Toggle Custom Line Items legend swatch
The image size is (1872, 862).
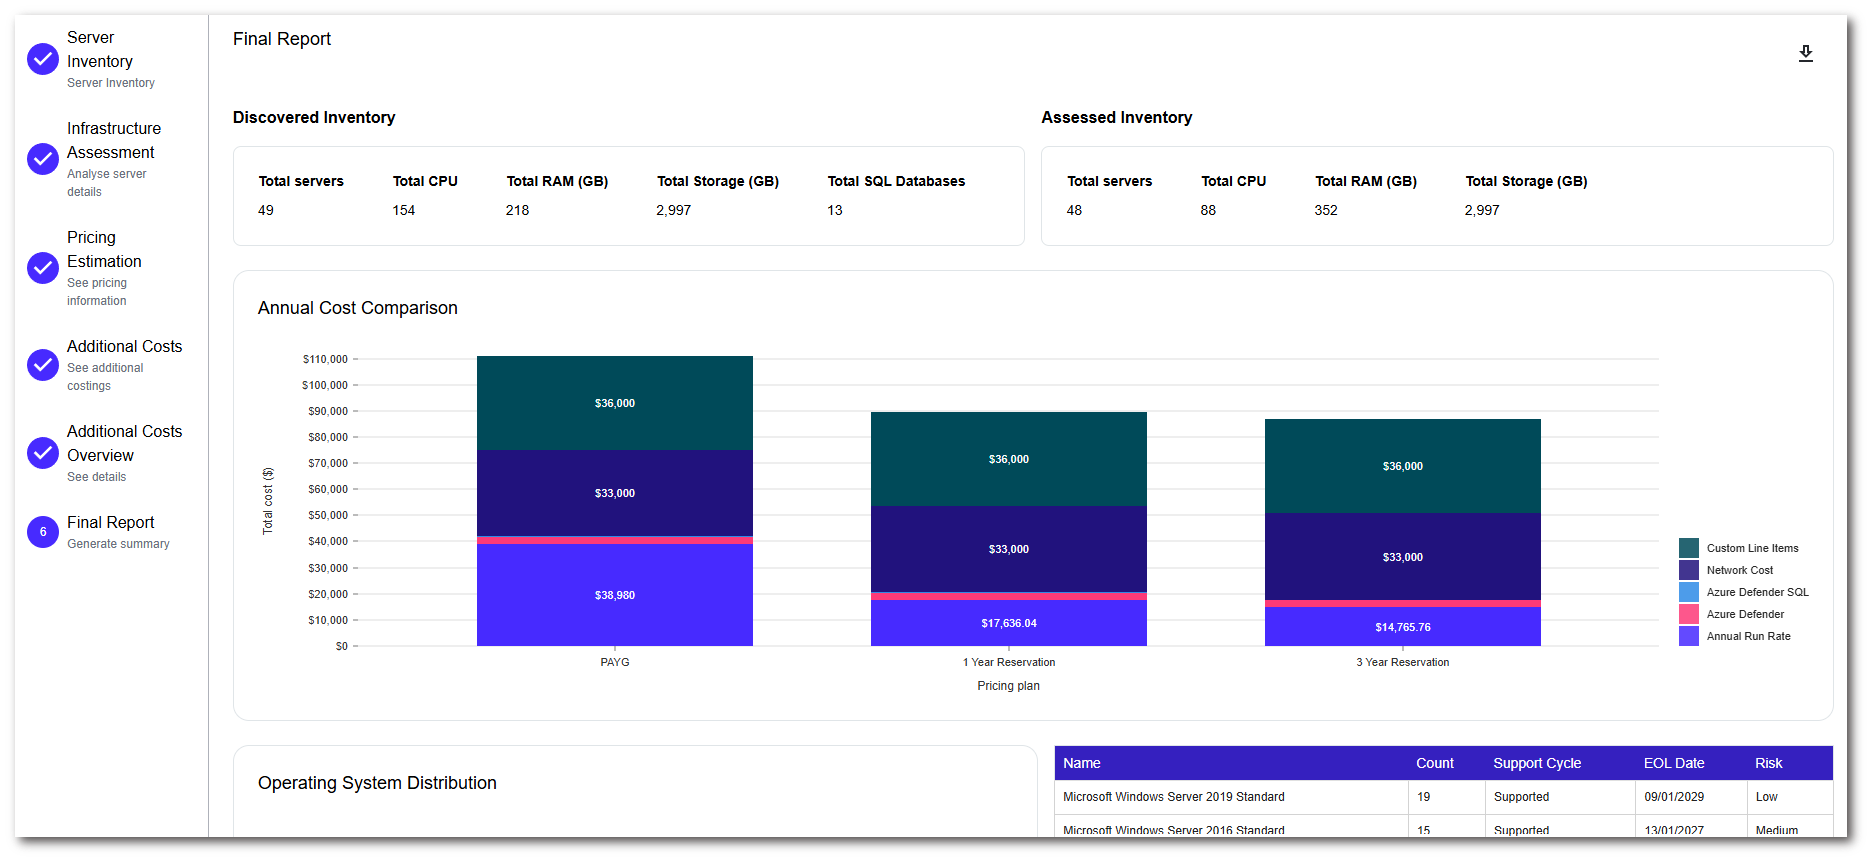pyautogui.click(x=1689, y=548)
